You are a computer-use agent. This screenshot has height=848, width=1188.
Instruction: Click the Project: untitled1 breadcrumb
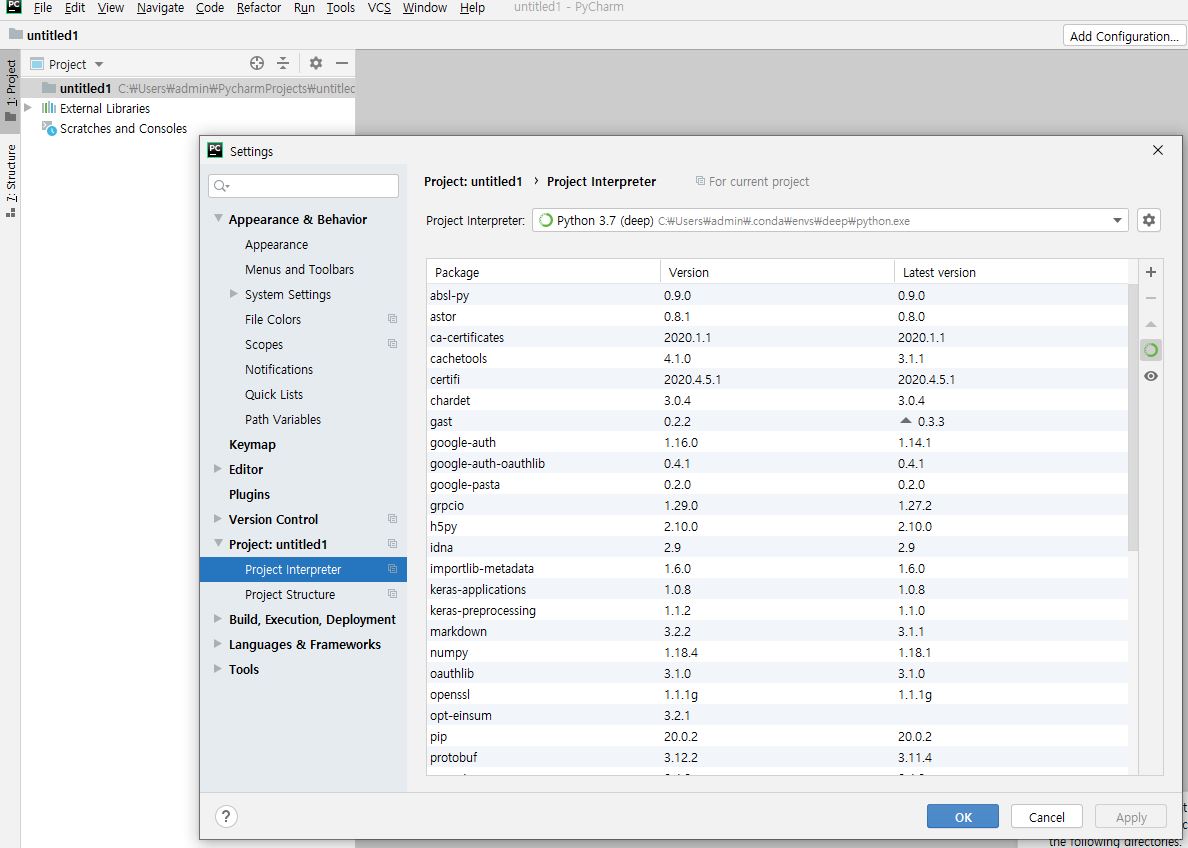[x=473, y=182]
